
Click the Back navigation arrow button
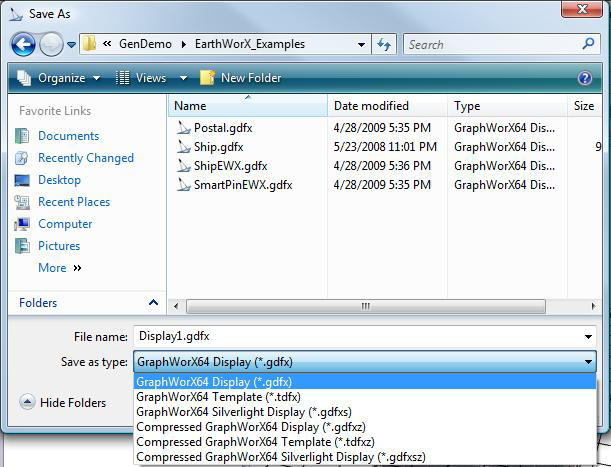24,44
